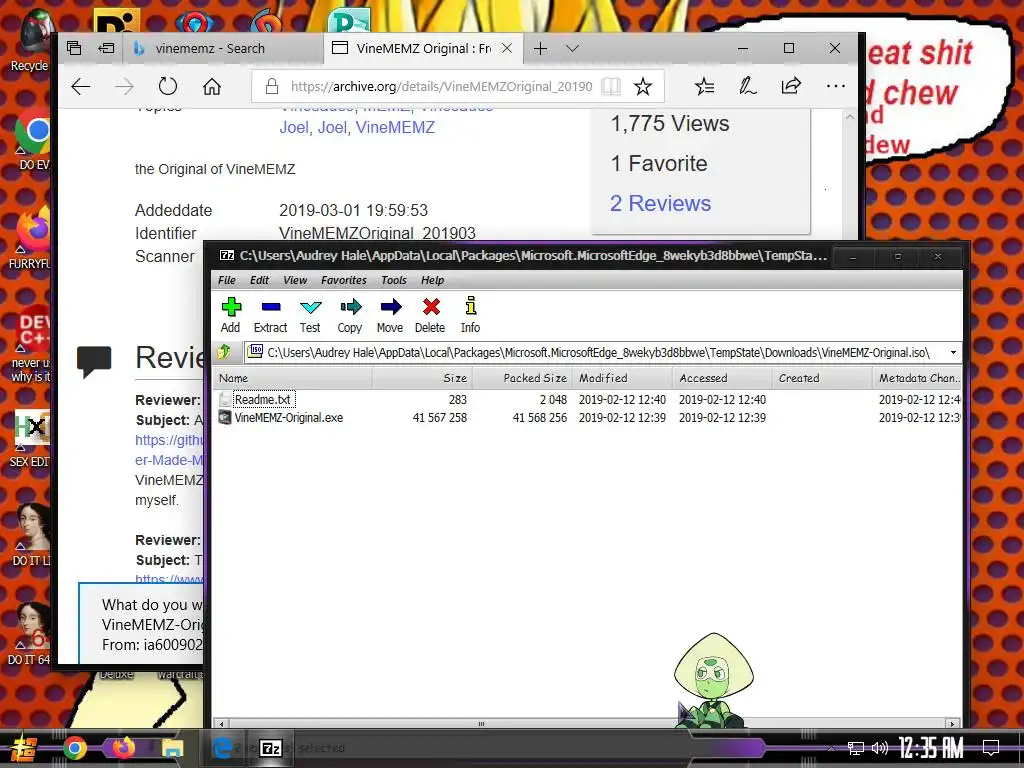The width and height of the screenshot is (1024, 768).
Task: Click the Start button on taskbar
Action: (23, 748)
